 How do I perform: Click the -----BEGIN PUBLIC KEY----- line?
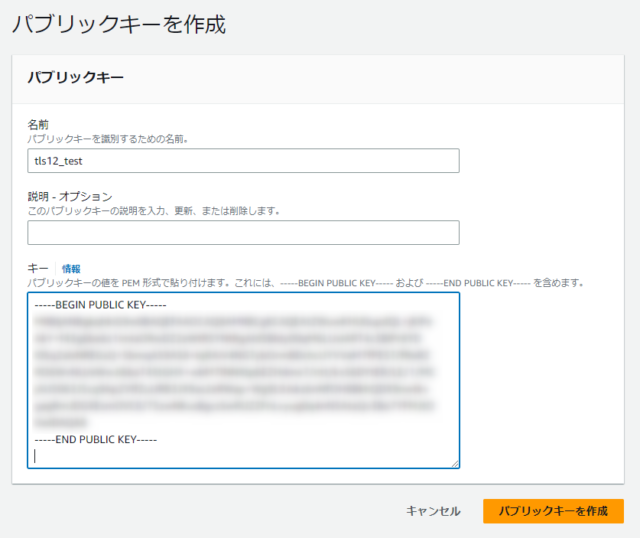click(100, 305)
